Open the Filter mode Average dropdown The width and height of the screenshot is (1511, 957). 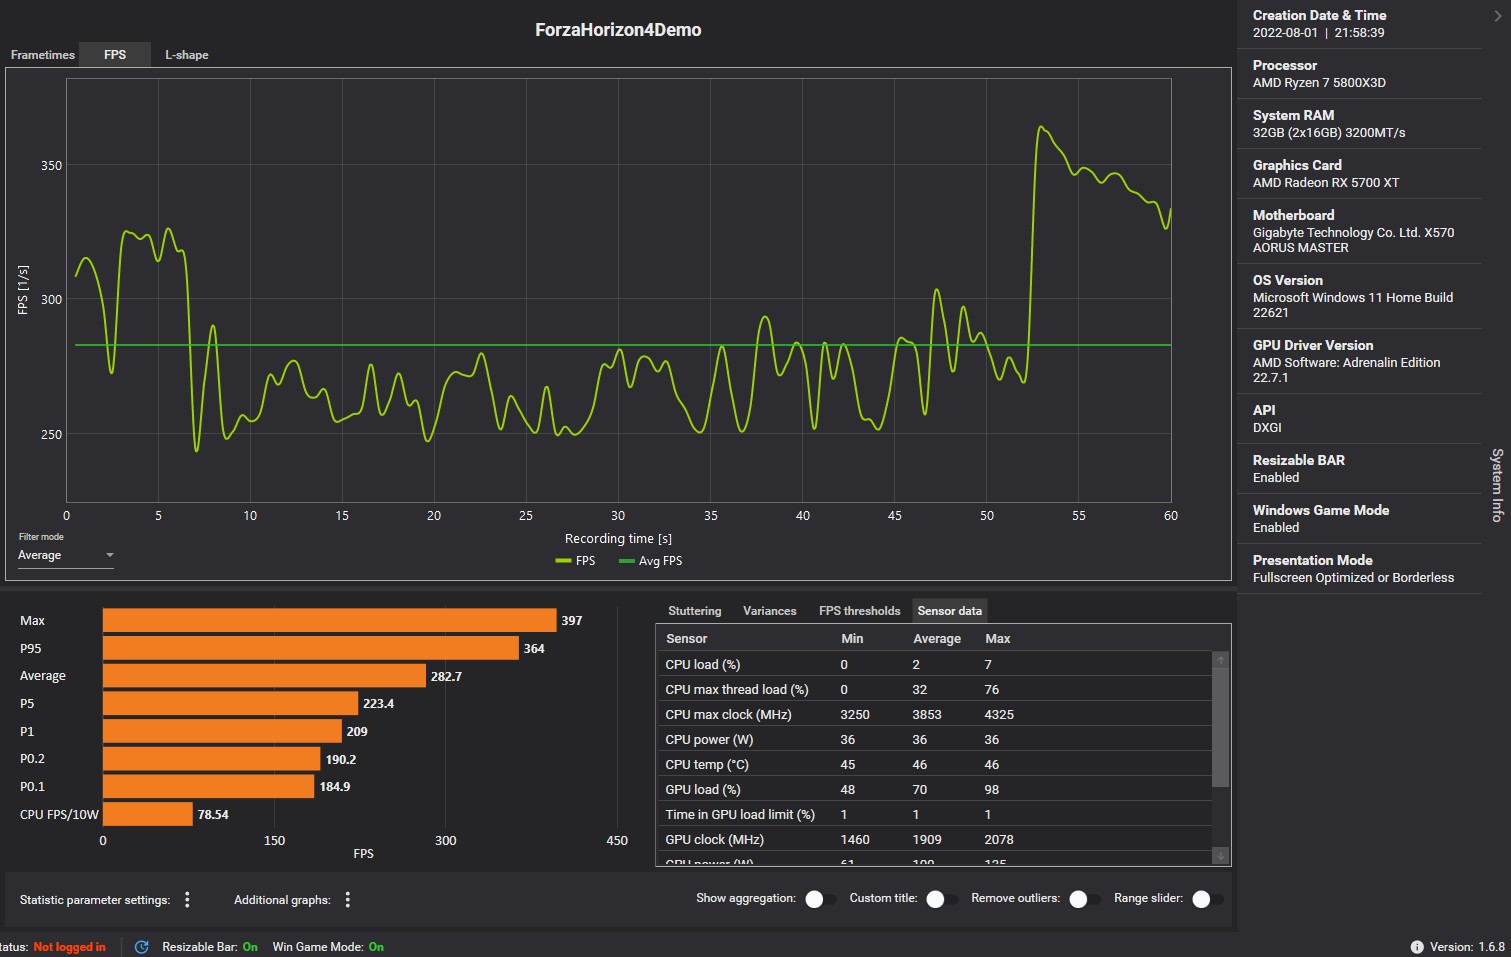click(x=66, y=555)
